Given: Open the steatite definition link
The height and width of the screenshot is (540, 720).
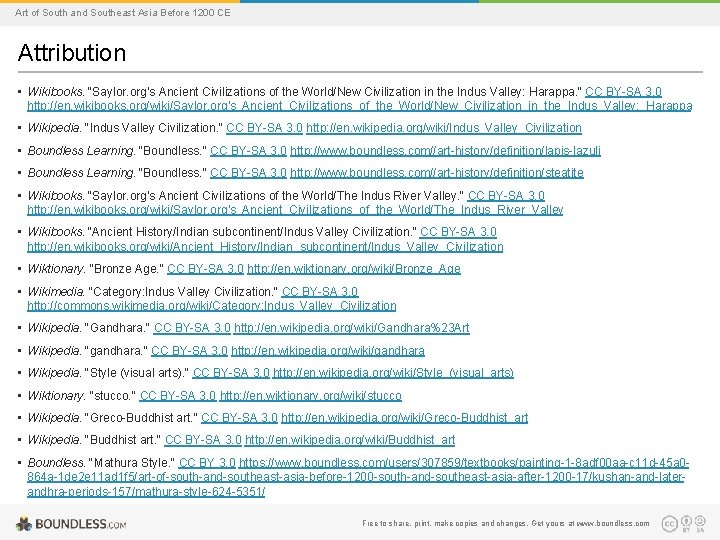Looking at the screenshot, I should (x=437, y=173).
